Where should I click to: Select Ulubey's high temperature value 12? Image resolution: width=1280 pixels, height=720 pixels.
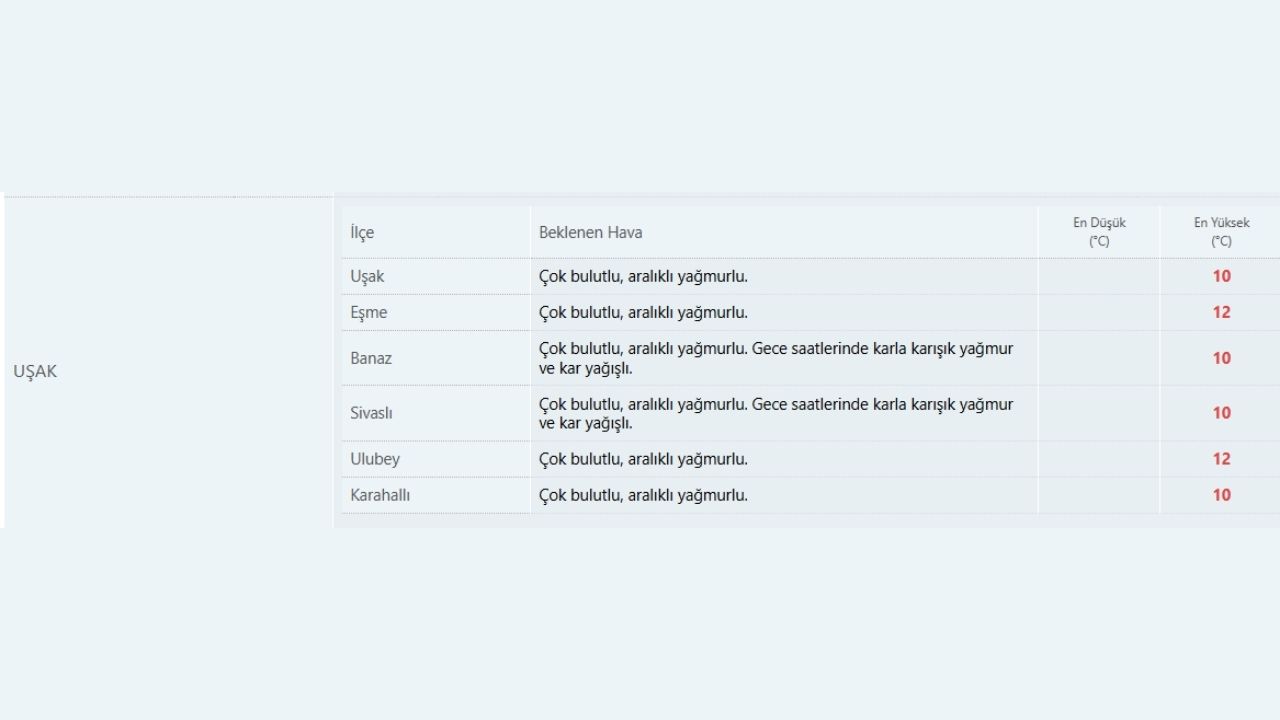tap(1221, 459)
